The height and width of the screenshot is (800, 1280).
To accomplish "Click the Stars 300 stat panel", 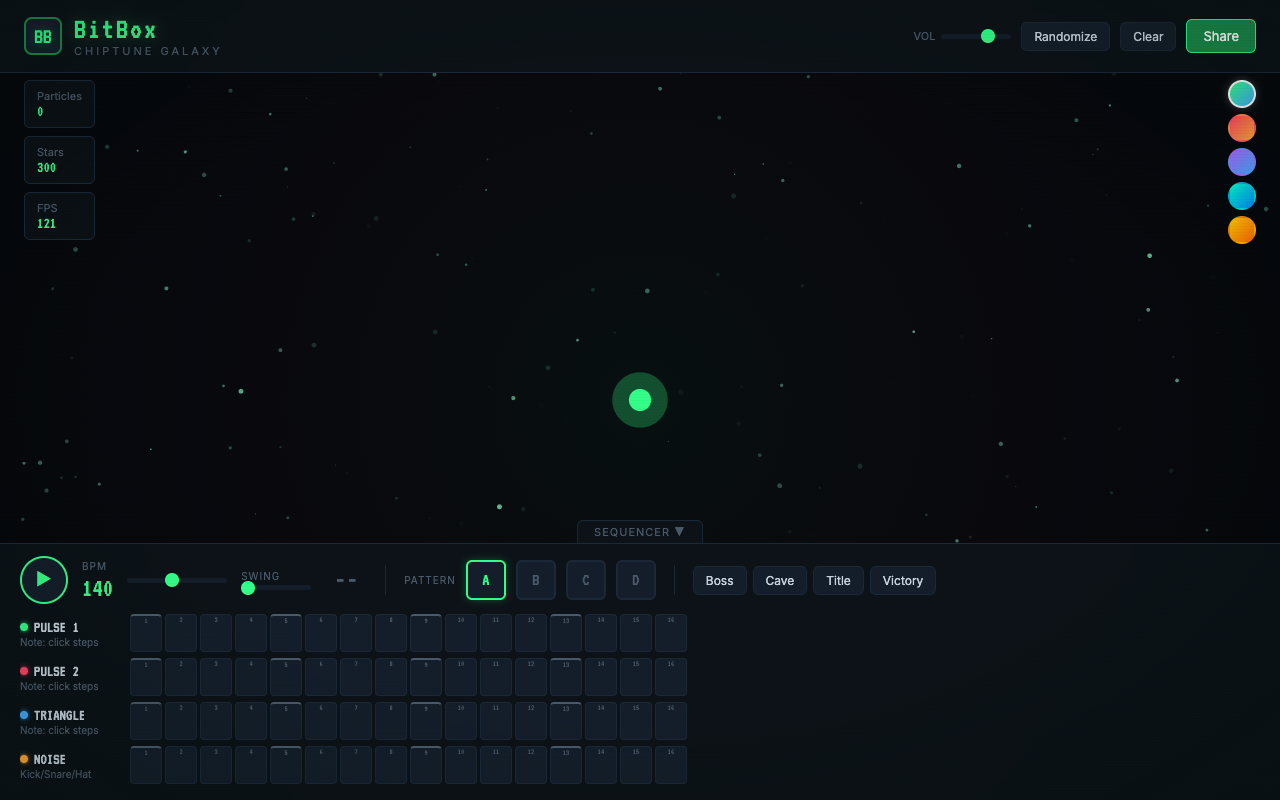I will [x=59, y=160].
